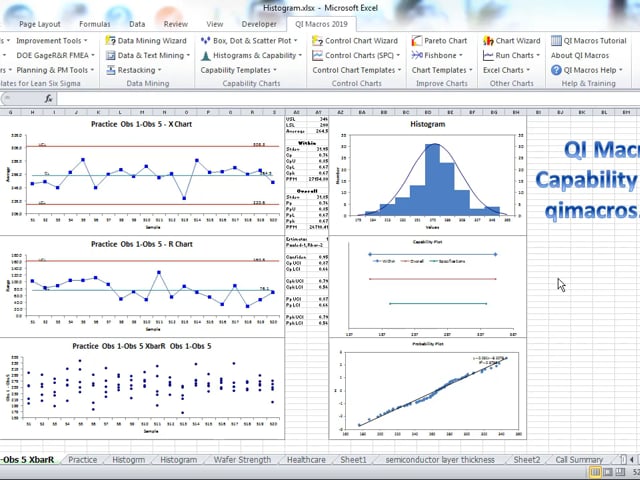Switch to the Practice sheet tab
640x480 pixels.
[83, 460]
